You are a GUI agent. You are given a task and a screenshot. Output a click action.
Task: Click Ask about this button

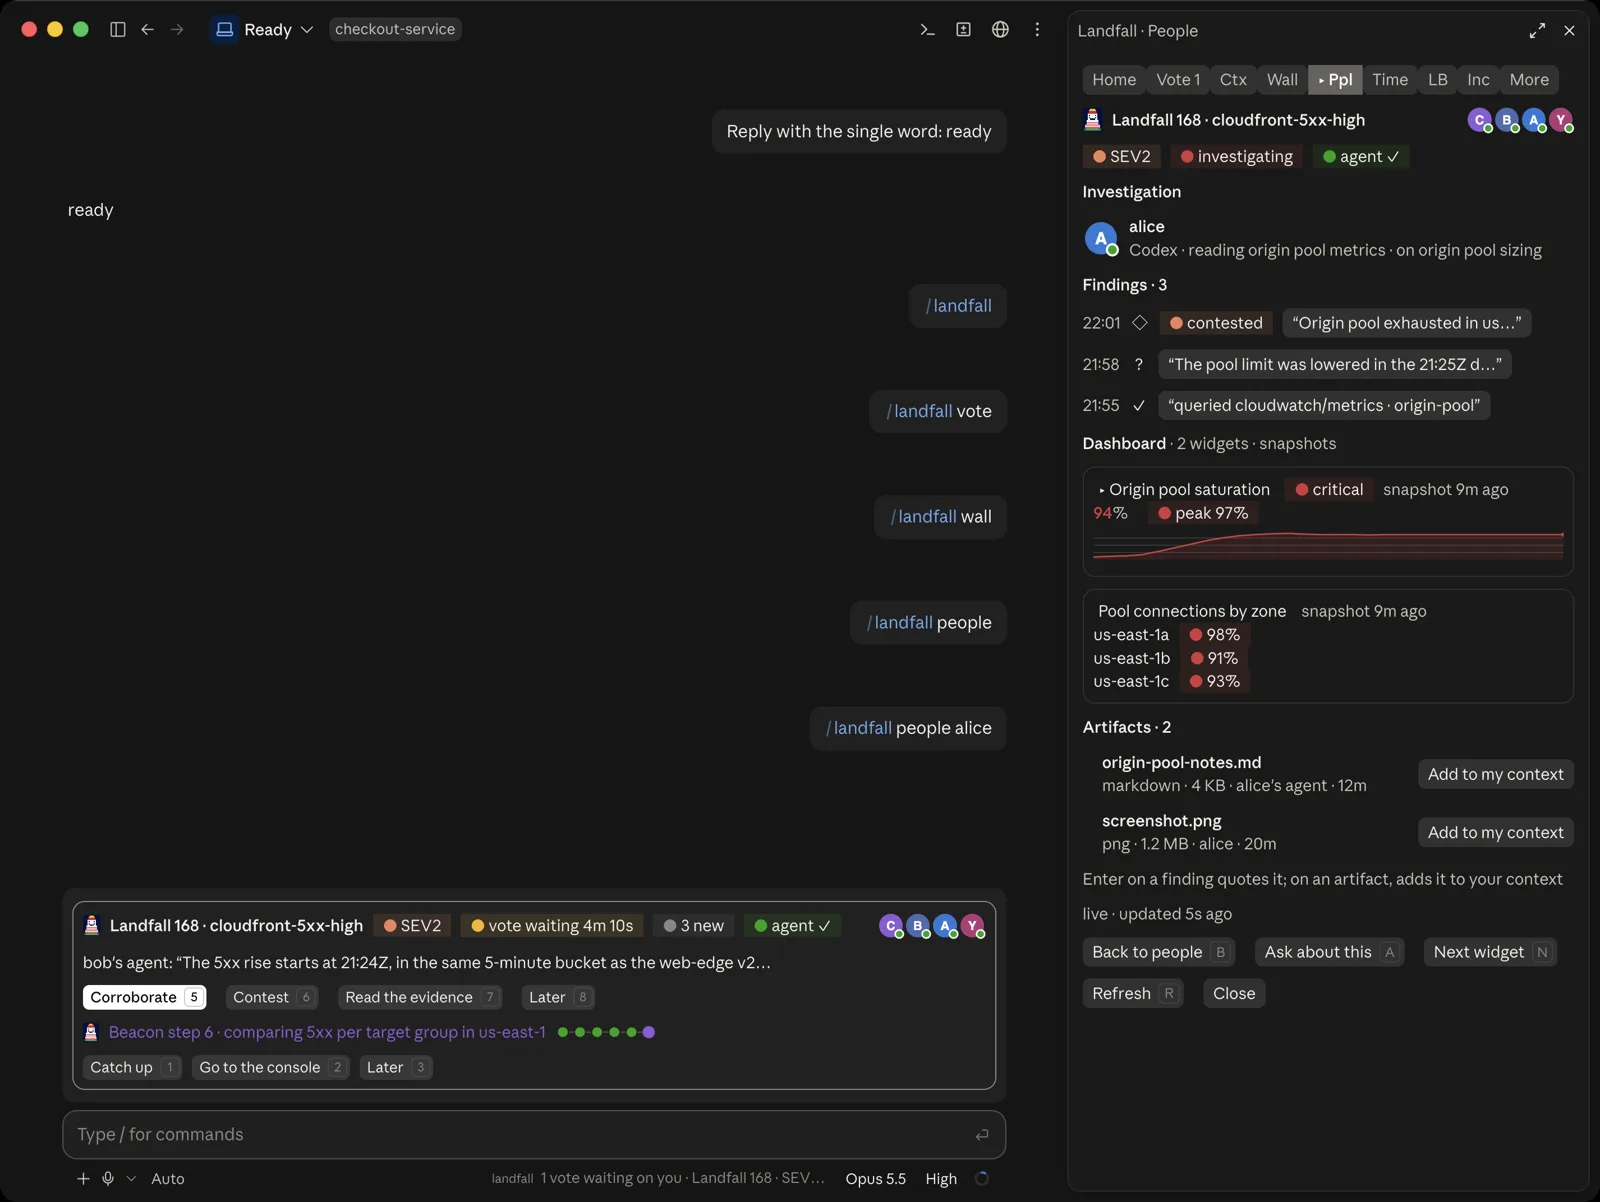(x=1329, y=952)
